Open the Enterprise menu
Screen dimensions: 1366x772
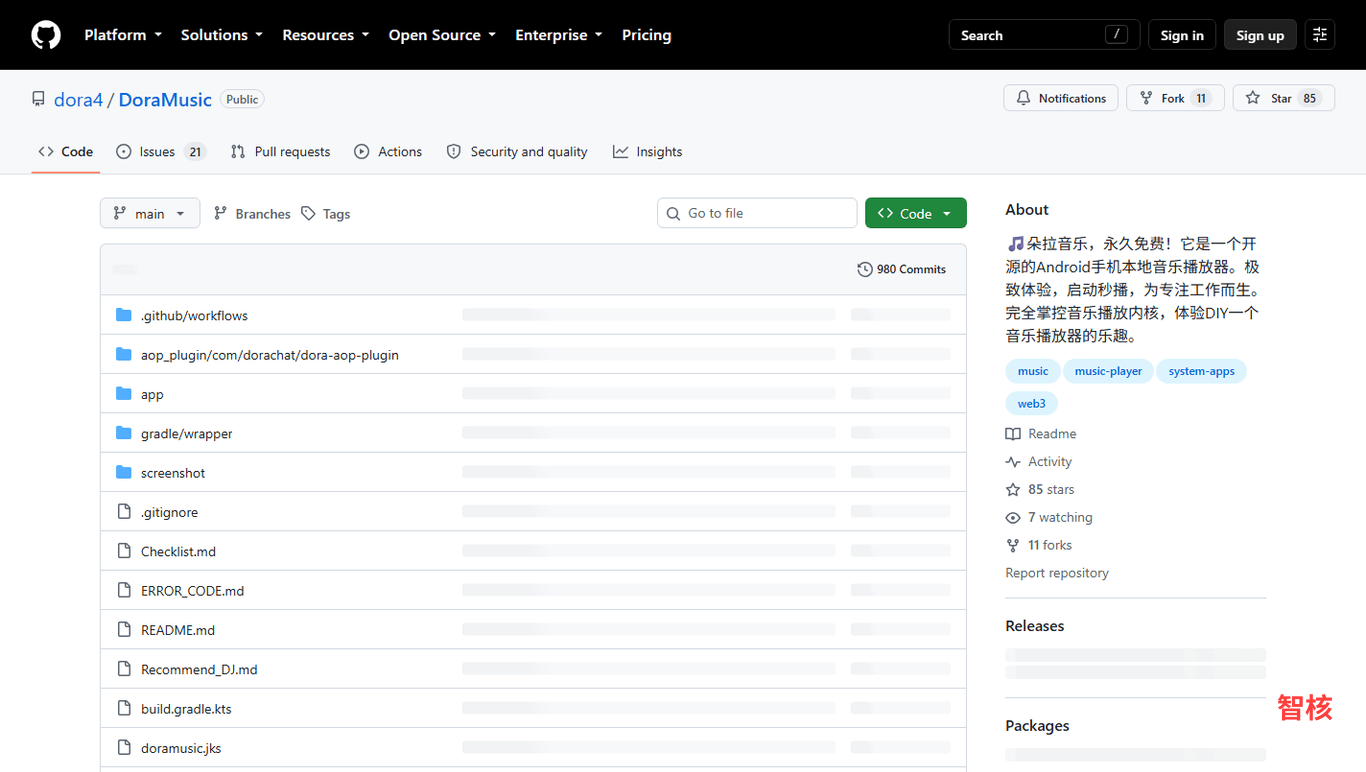[559, 35]
